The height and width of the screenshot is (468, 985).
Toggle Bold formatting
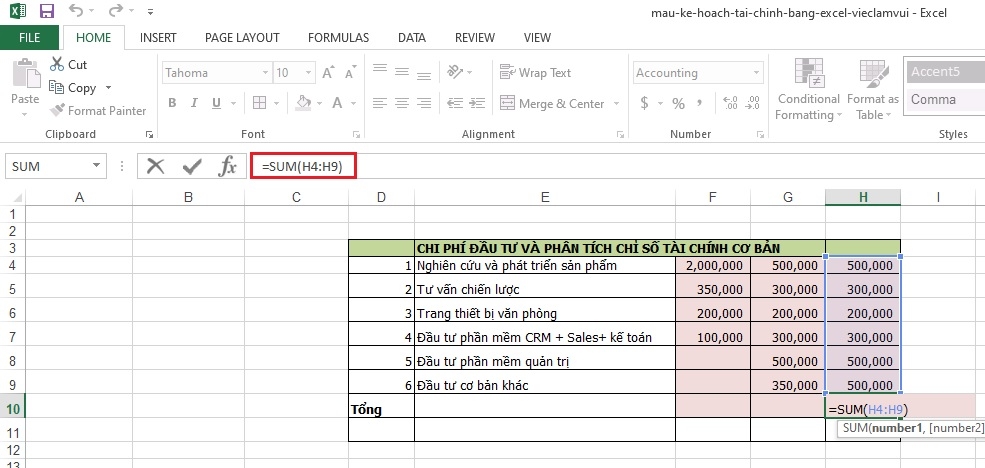[x=172, y=103]
